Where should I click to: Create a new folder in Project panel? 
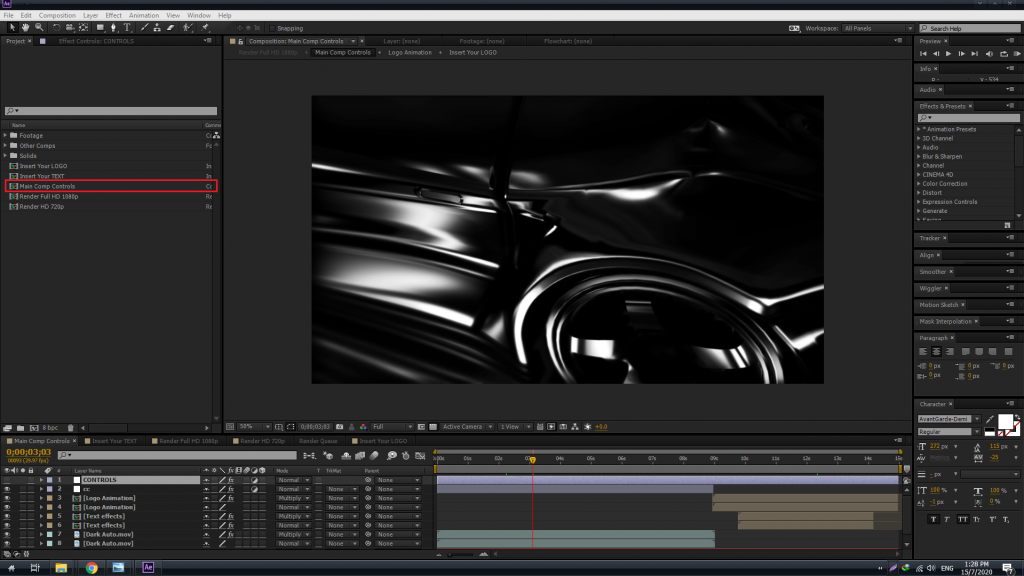pyautogui.click(x=20, y=428)
